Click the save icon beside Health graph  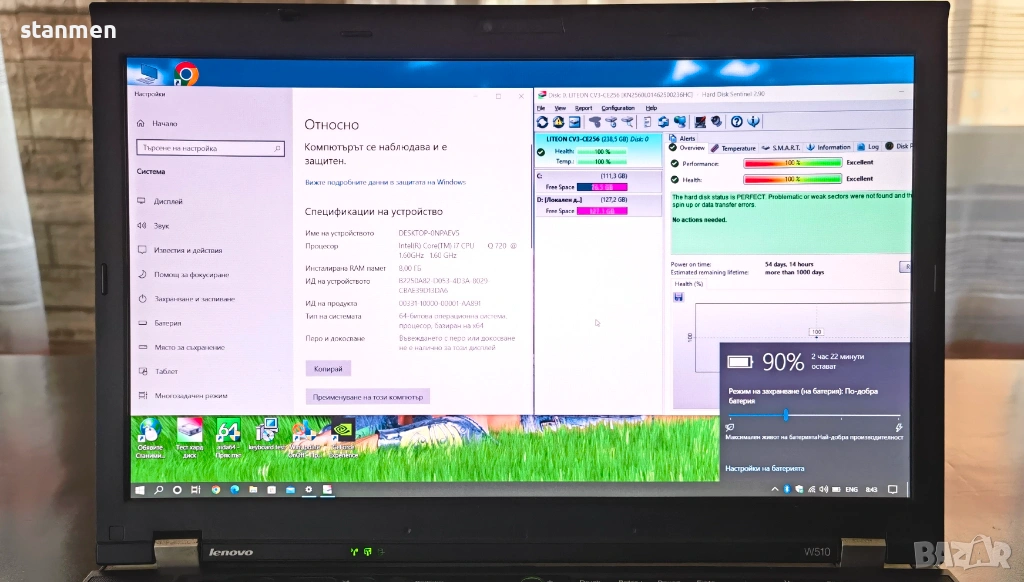679,297
